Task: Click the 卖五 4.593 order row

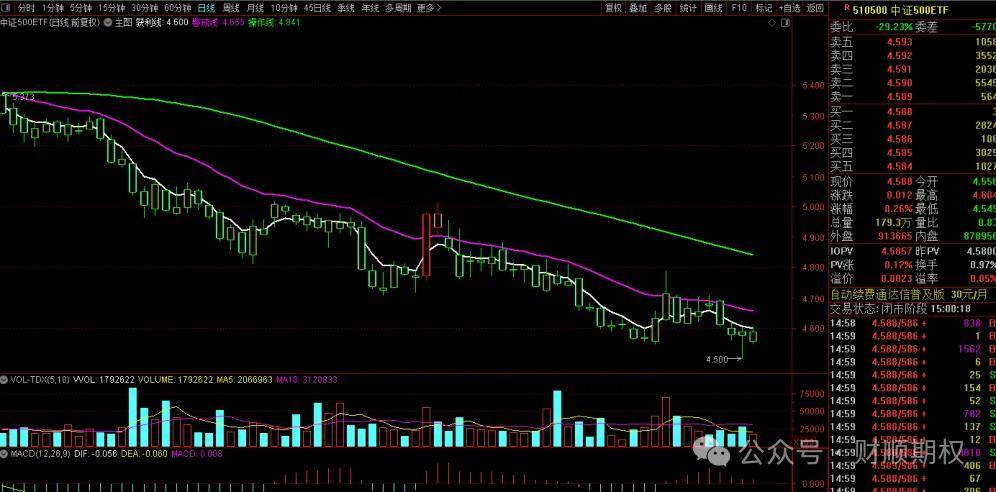Action: coord(913,42)
